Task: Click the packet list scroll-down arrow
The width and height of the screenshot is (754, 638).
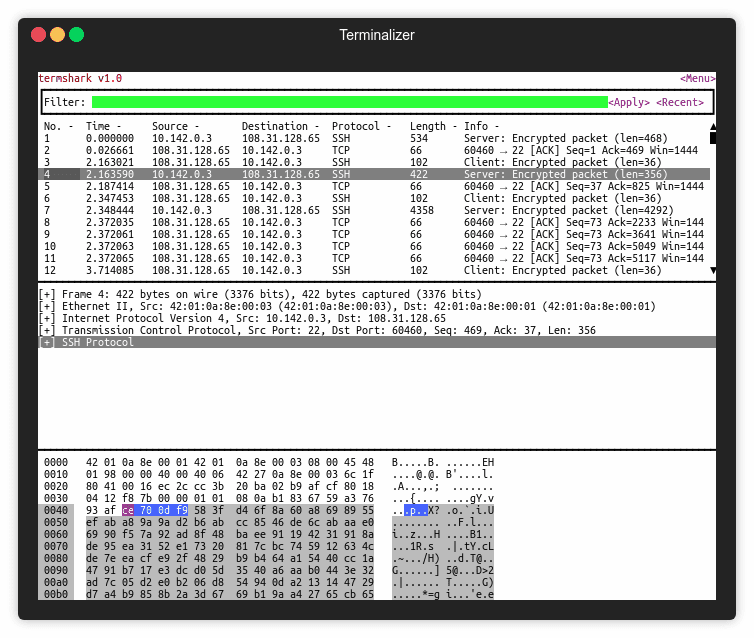Action: (x=713, y=270)
